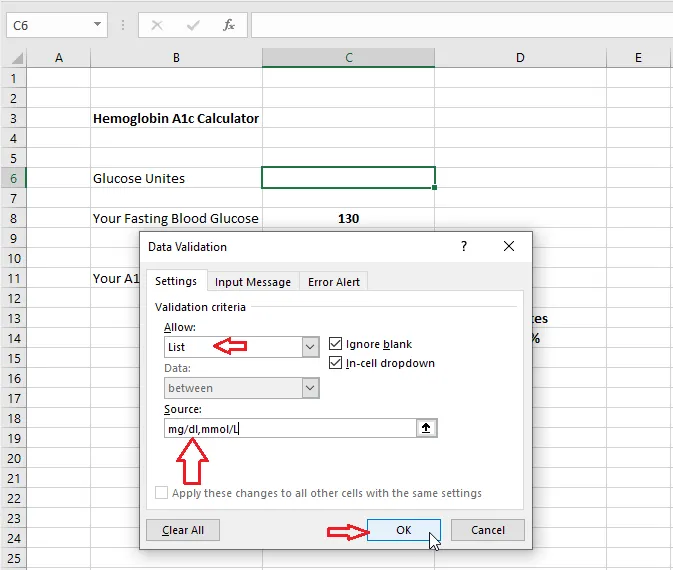Screen dimensions: 673x570
Task: Select row 8 header
Action: 13,218
